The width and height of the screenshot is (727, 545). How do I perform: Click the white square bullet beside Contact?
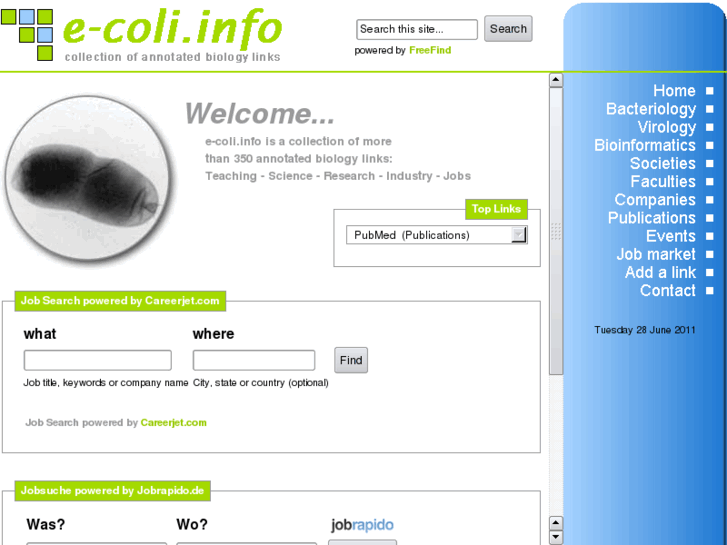pos(709,291)
